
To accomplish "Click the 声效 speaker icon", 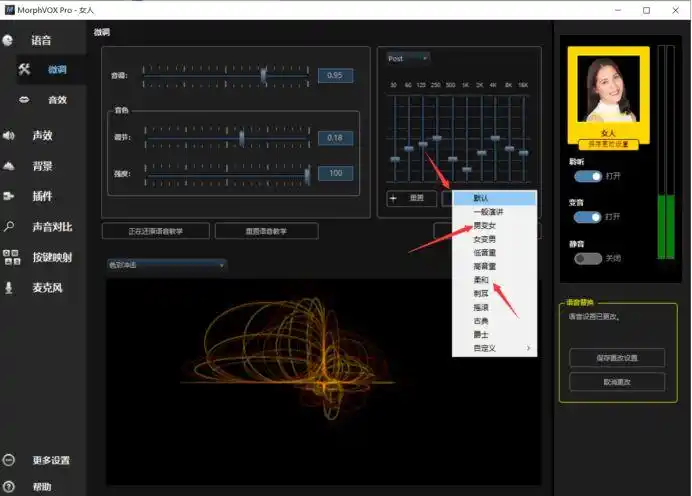I will (x=9, y=135).
